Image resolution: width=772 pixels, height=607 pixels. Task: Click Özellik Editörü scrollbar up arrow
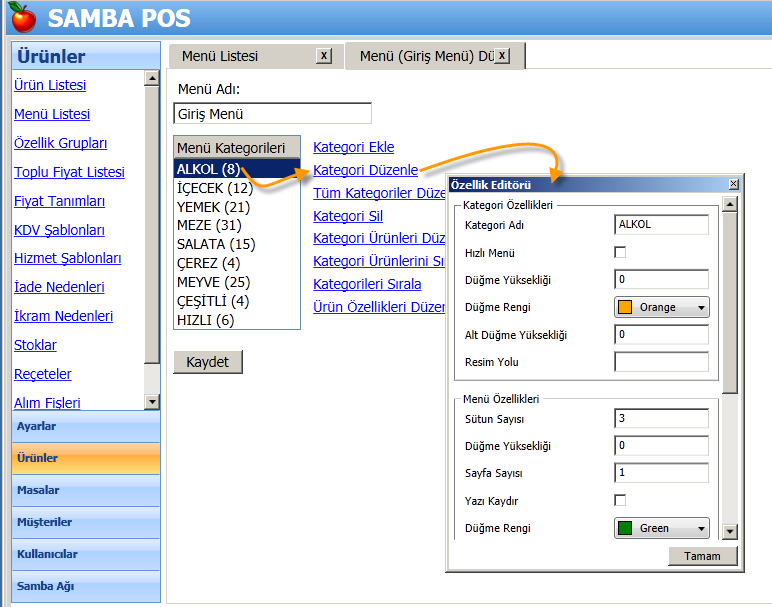[x=730, y=204]
